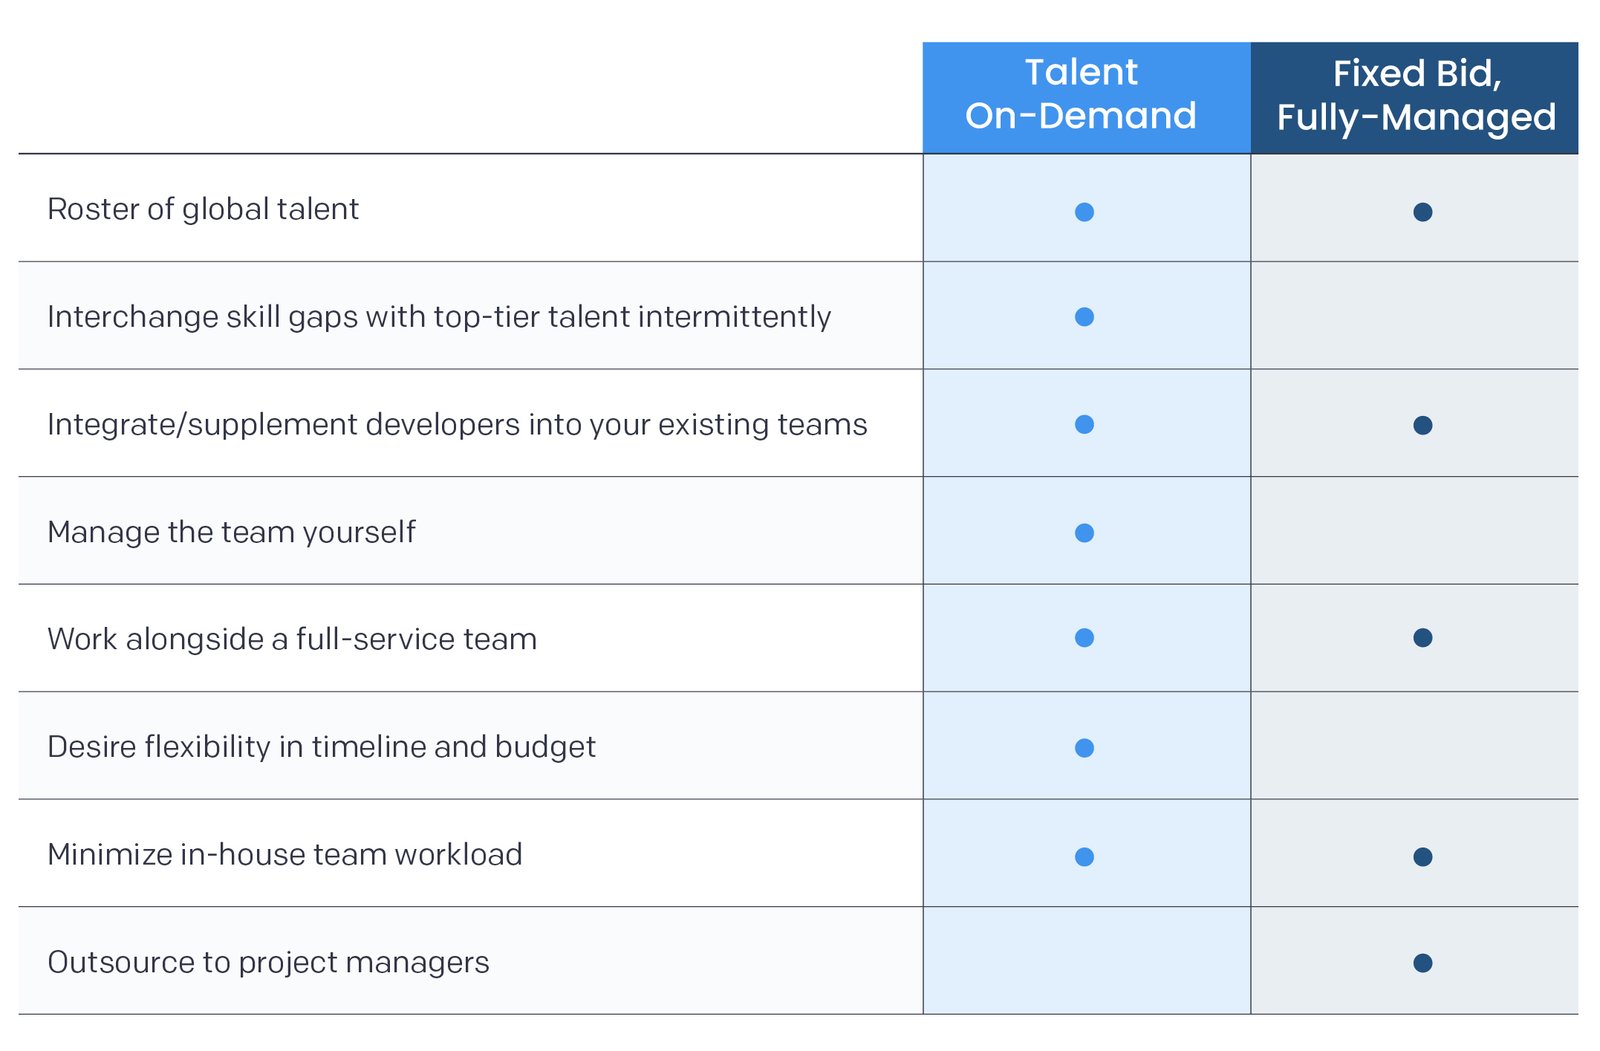
Task: Select the Roster of global talent row label
Action: click(203, 209)
